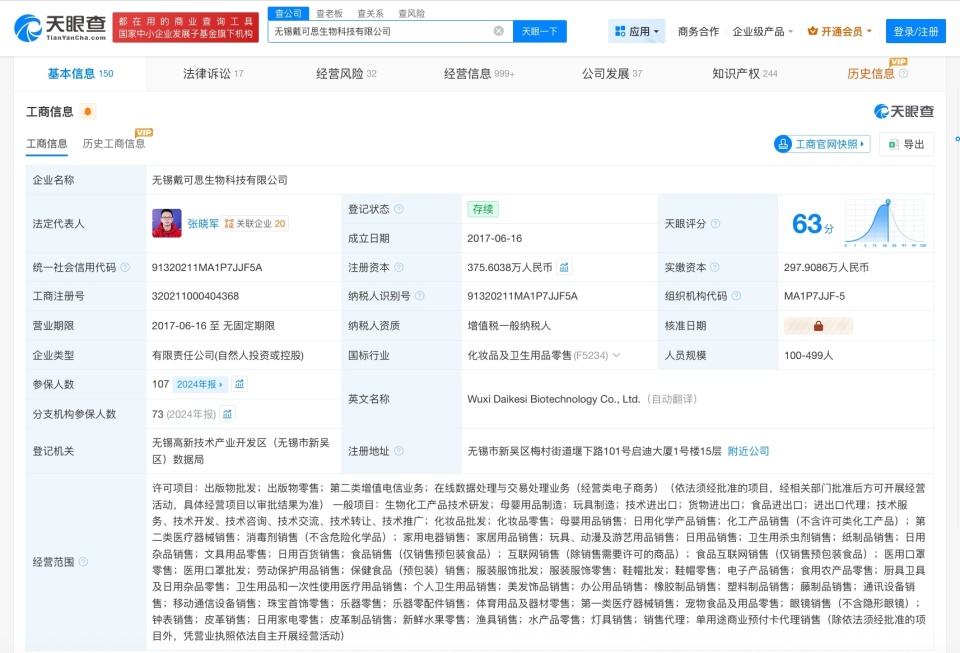The image size is (960, 653).
Task: Click the help icon next to 登记状态
Action: (400, 209)
